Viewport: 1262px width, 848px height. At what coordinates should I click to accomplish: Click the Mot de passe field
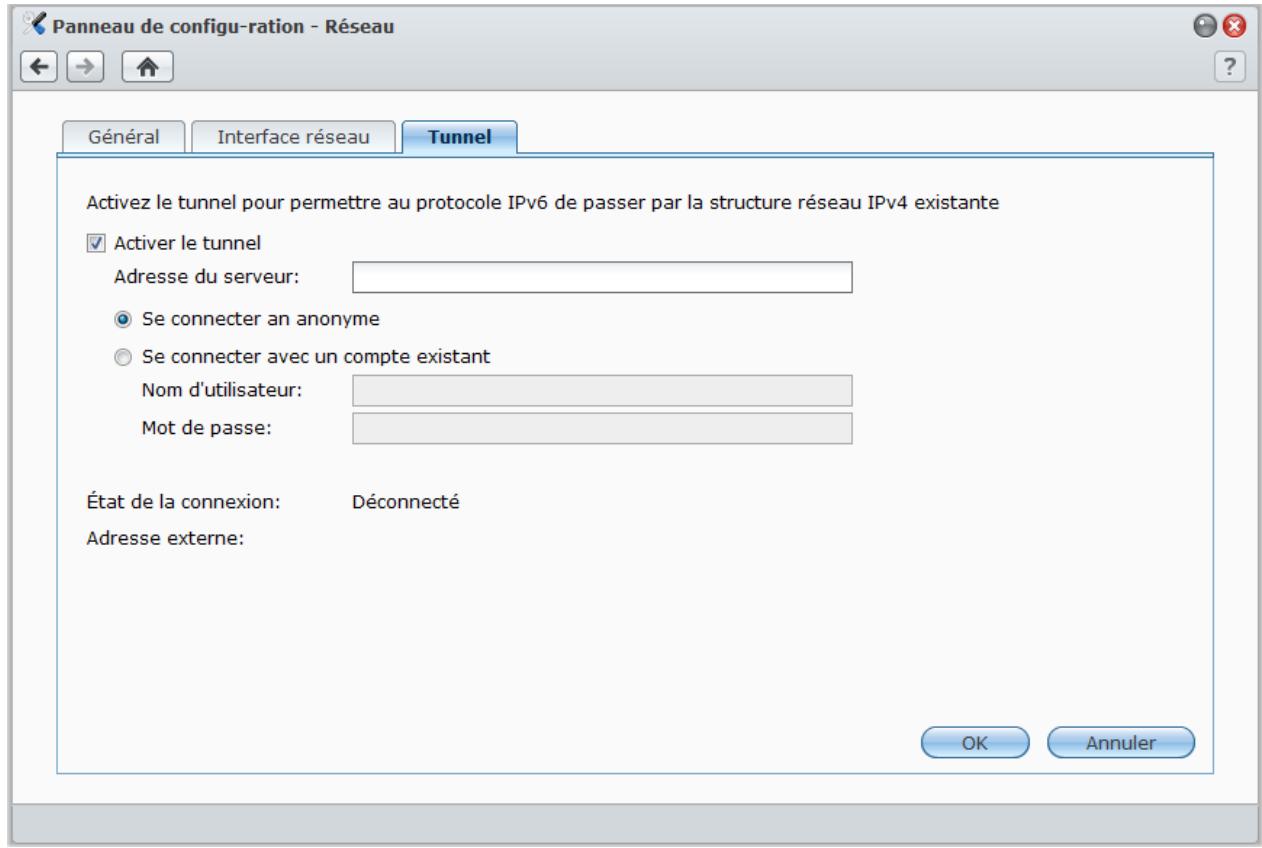tap(602, 428)
